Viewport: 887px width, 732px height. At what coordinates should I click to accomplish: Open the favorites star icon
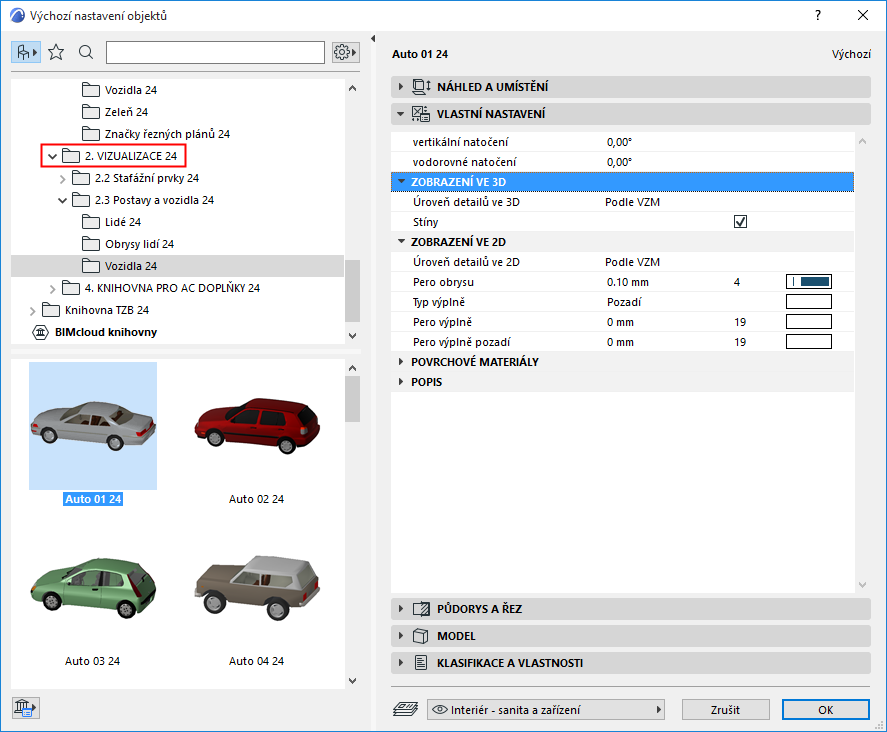coord(56,52)
